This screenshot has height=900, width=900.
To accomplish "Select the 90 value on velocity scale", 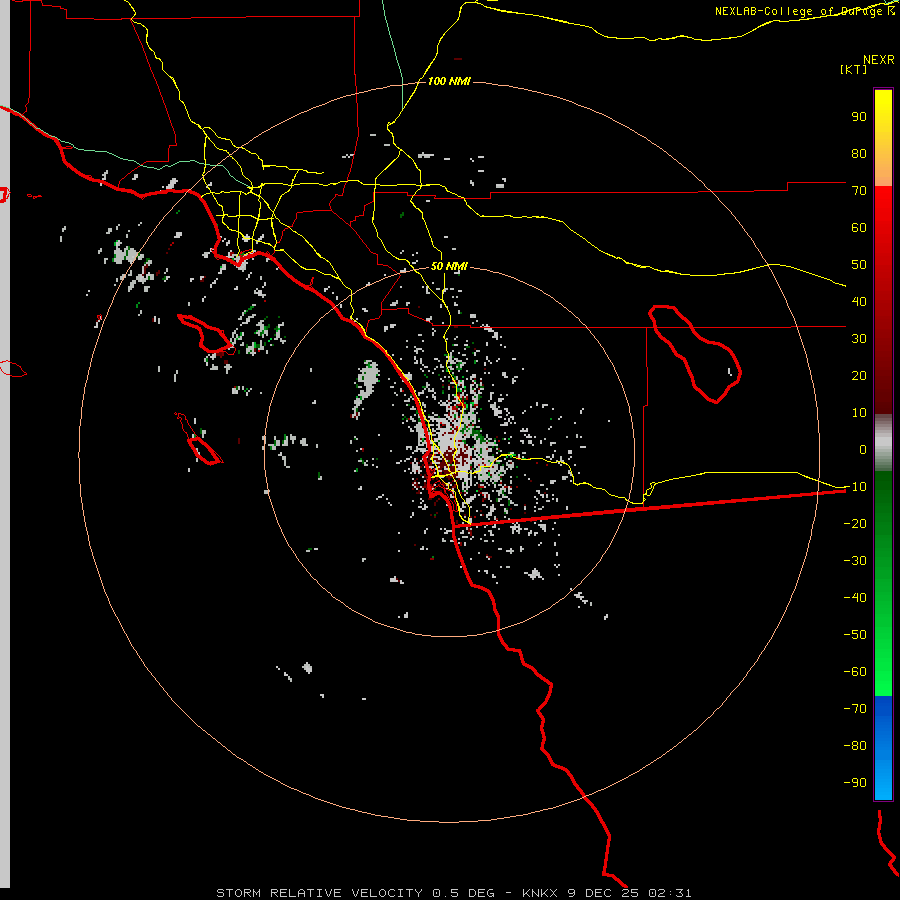I will (x=859, y=117).
